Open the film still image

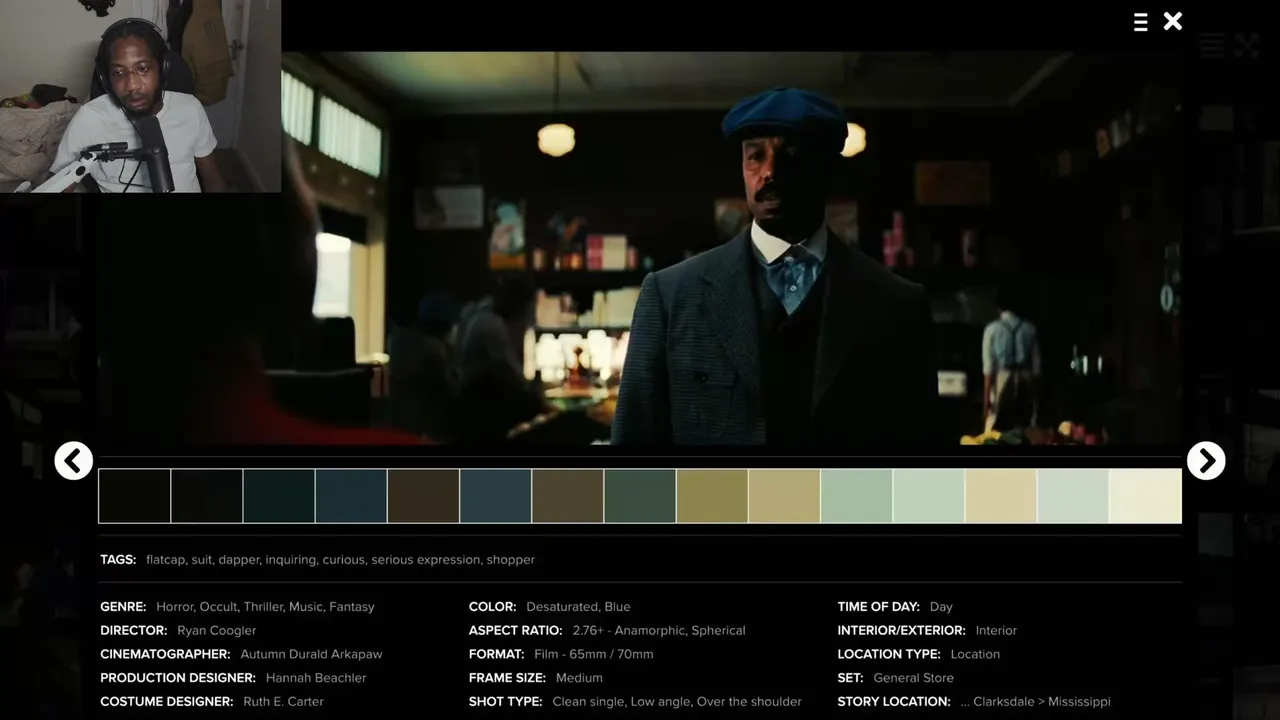pyautogui.click(x=640, y=248)
